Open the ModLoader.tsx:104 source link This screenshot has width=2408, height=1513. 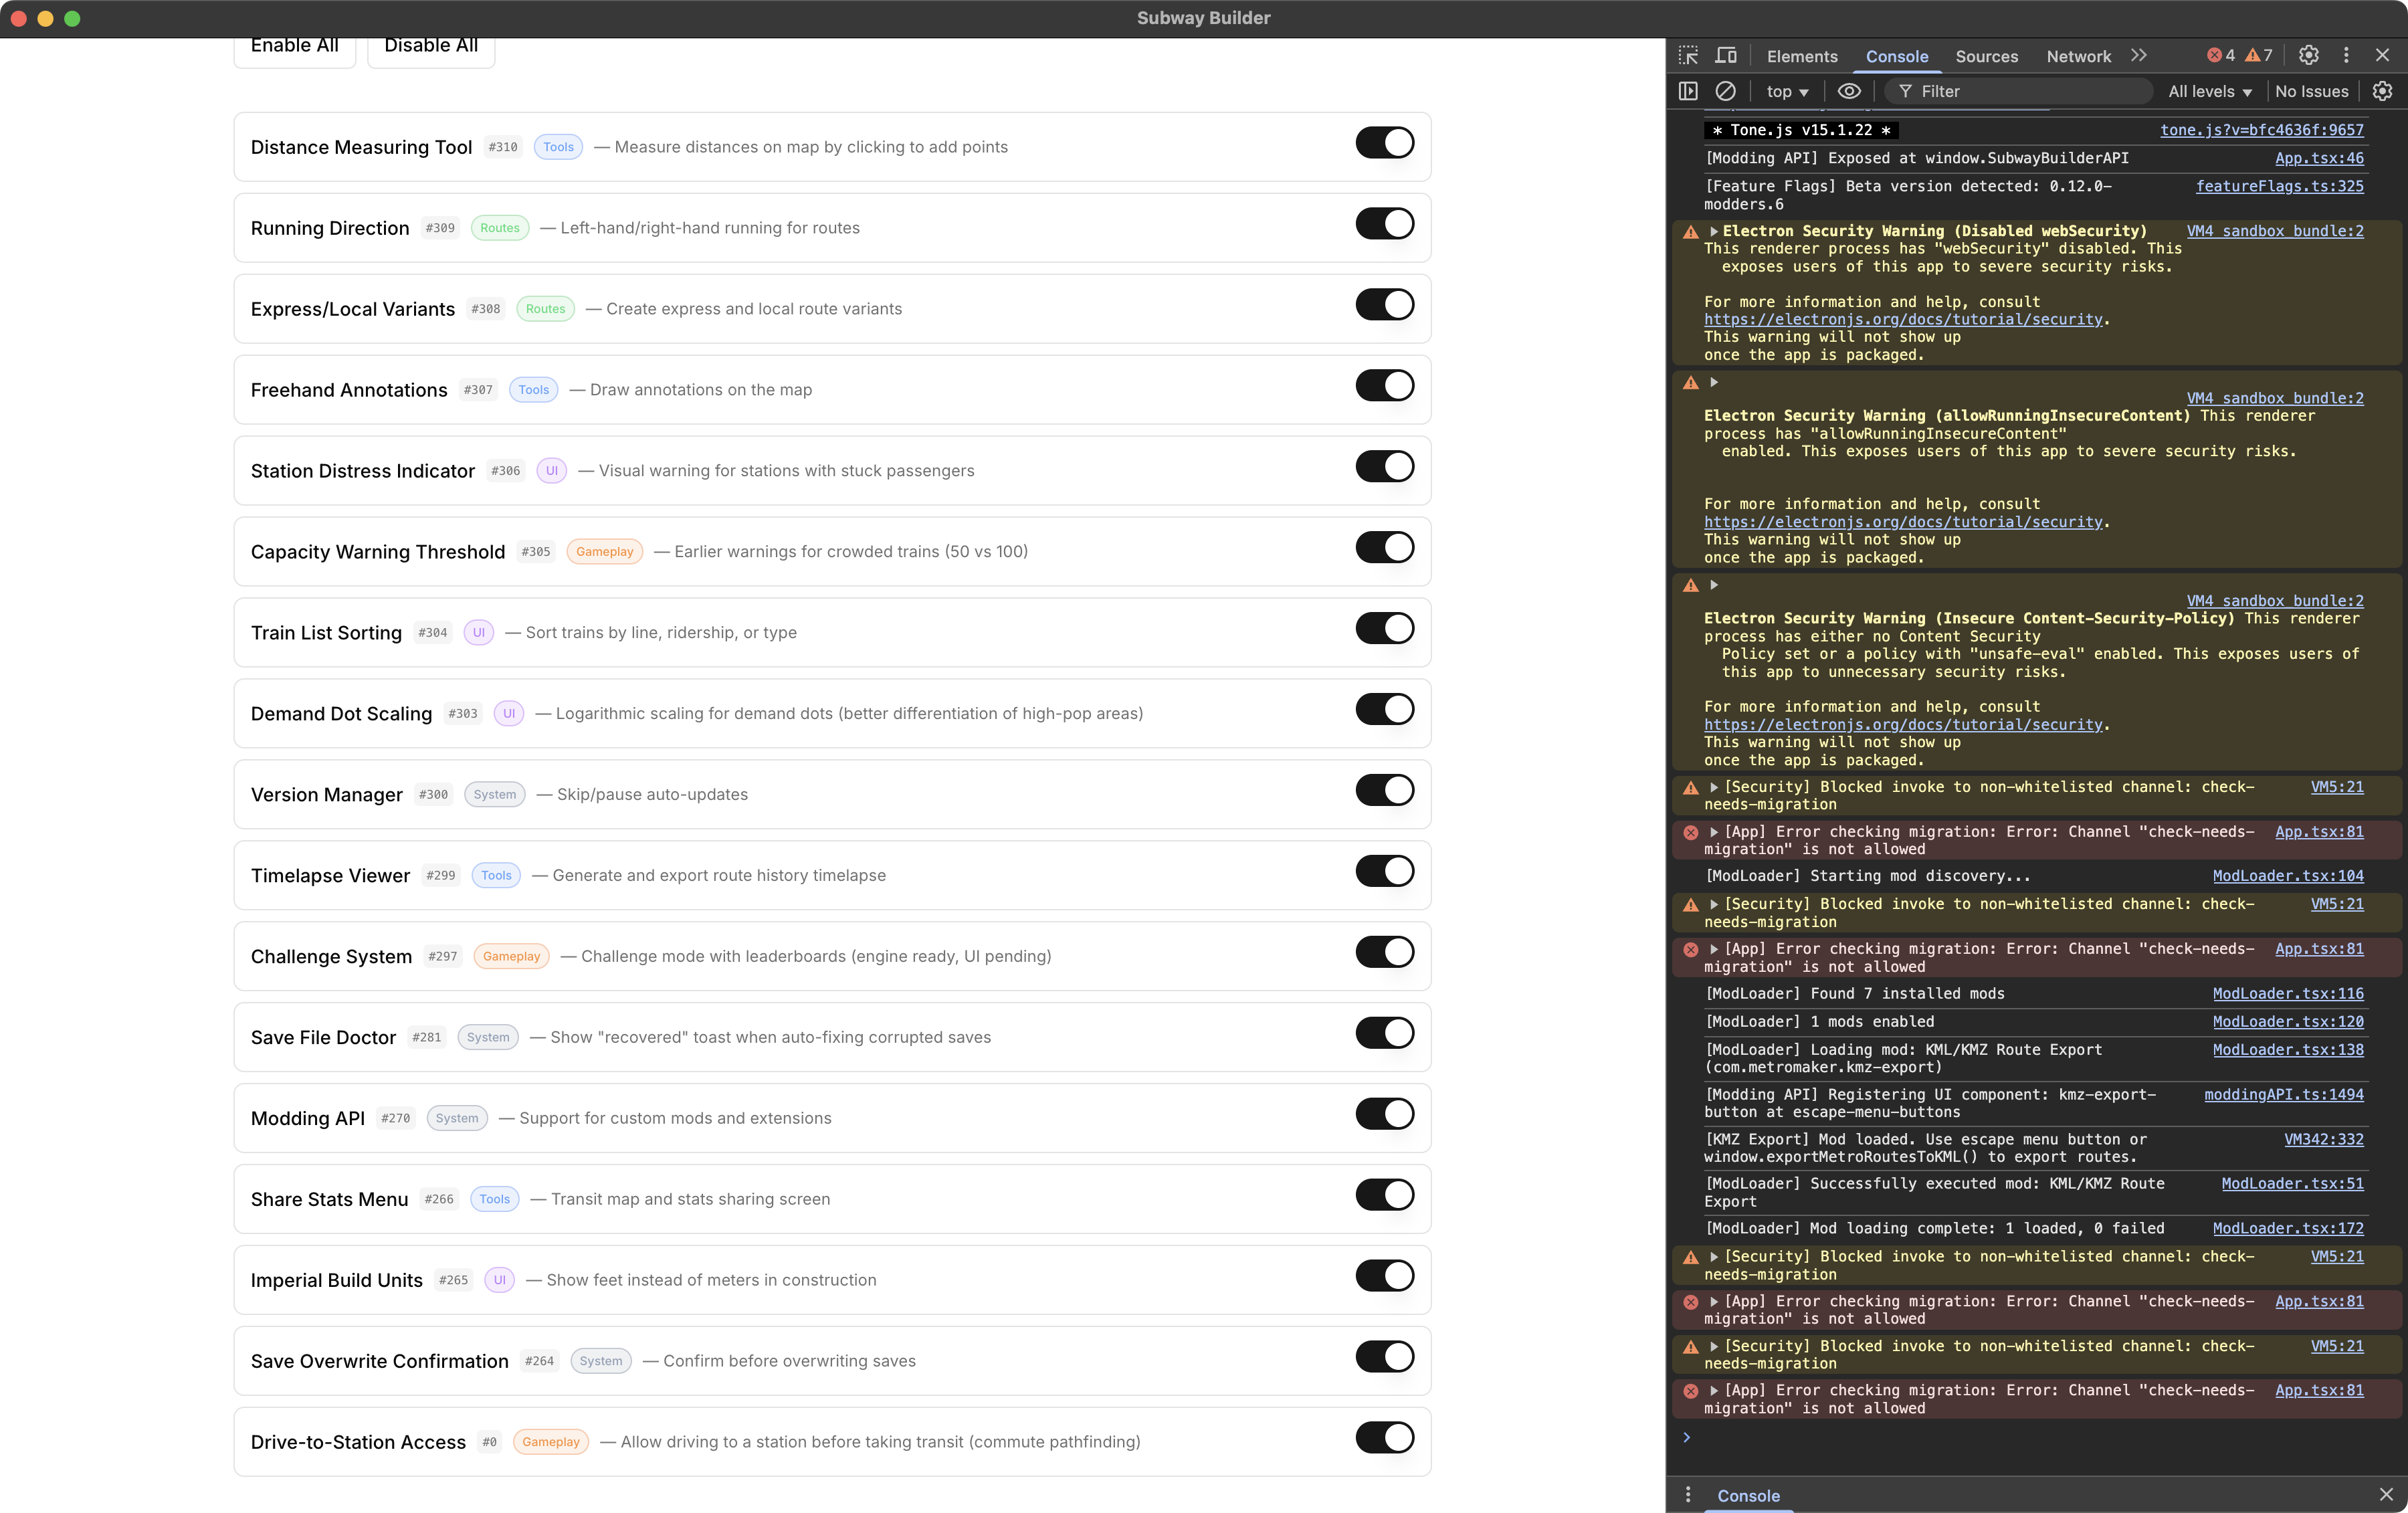click(2289, 875)
